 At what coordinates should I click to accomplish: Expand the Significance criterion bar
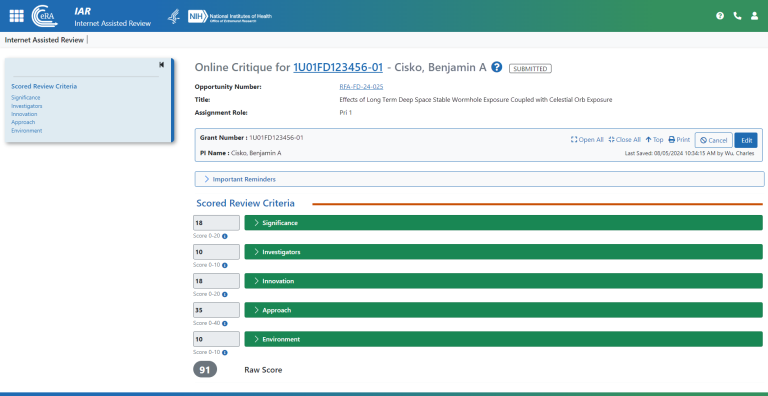click(x=504, y=223)
